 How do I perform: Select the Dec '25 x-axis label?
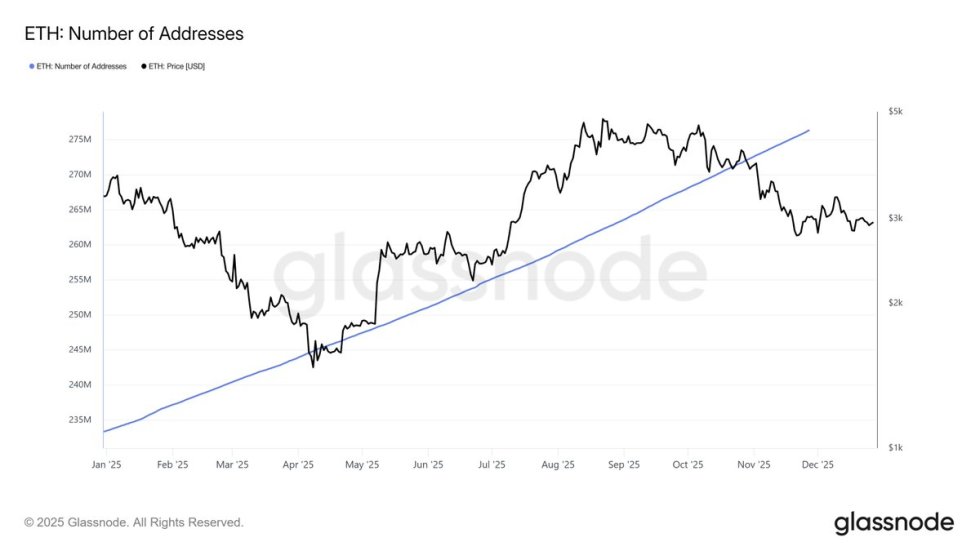point(818,465)
